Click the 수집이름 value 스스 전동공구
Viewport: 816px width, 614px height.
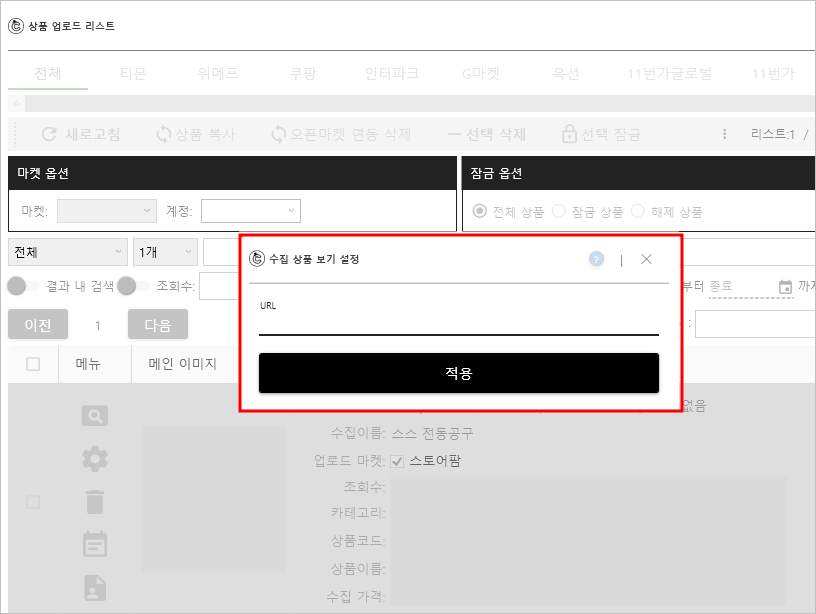[432, 433]
